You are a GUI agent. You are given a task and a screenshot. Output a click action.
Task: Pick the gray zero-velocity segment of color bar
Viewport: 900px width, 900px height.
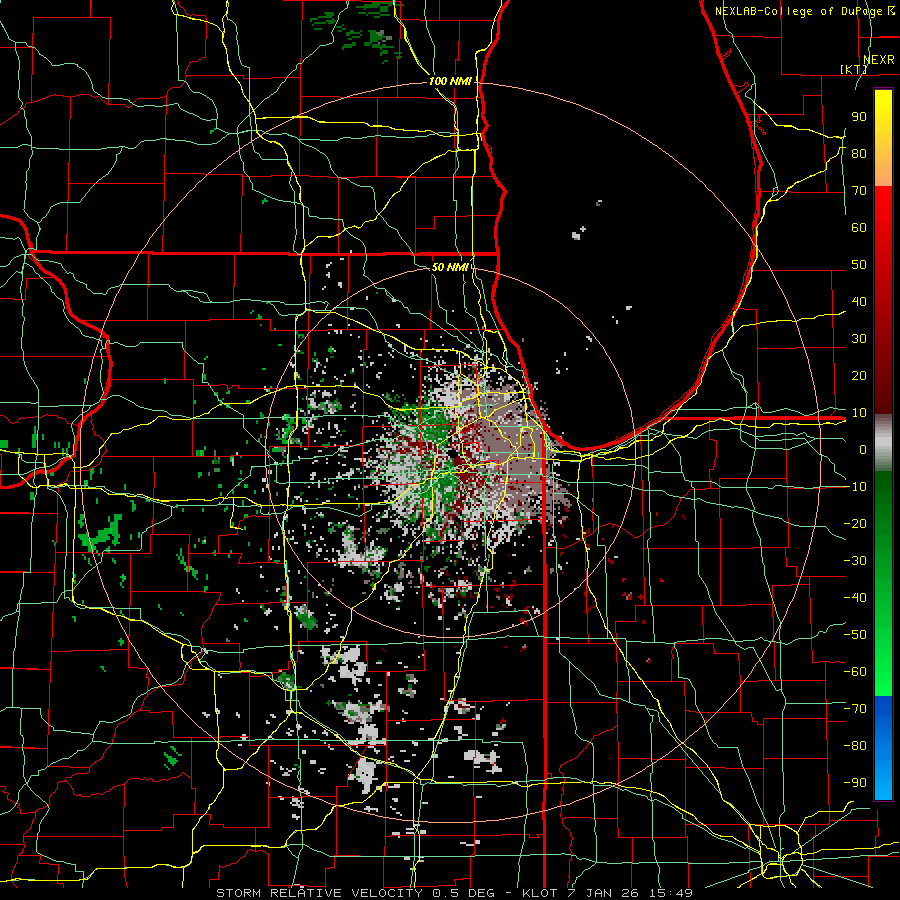click(x=883, y=443)
